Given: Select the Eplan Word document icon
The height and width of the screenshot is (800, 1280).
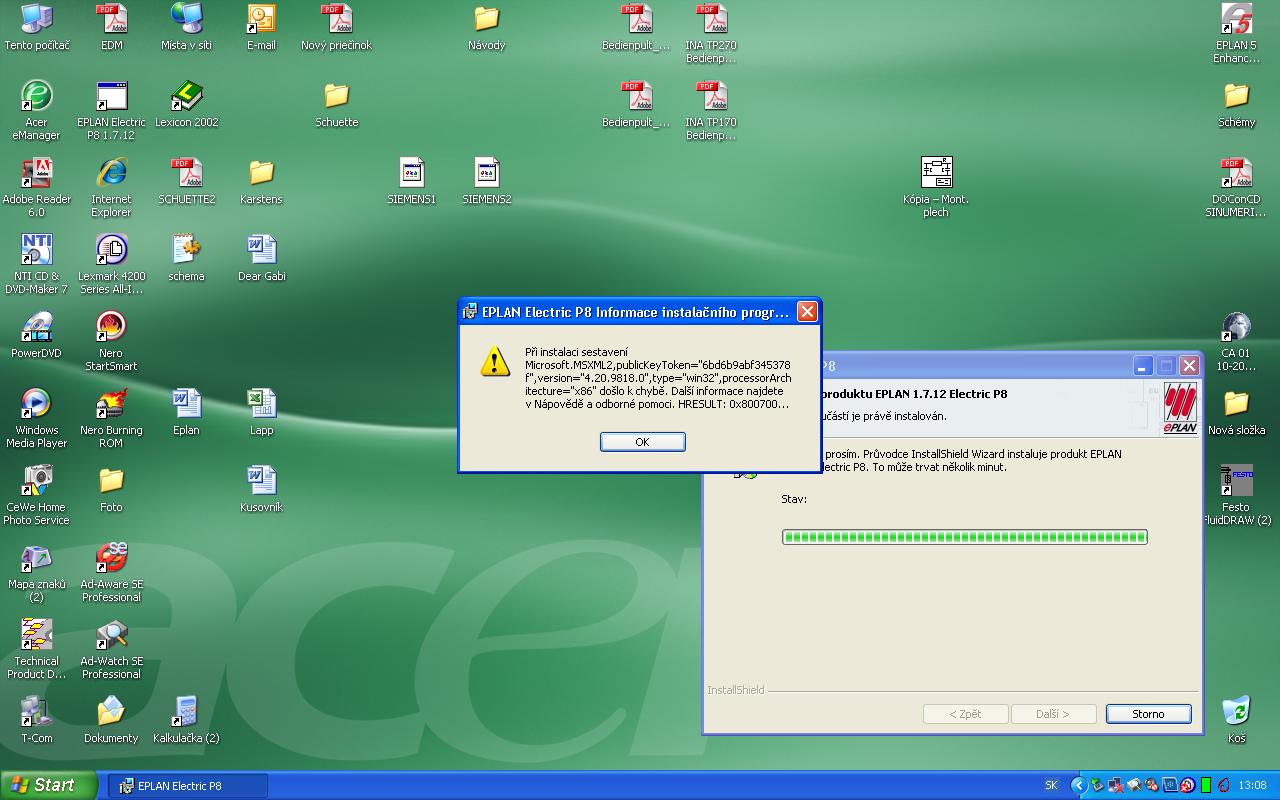Looking at the screenshot, I should tap(186, 412).
